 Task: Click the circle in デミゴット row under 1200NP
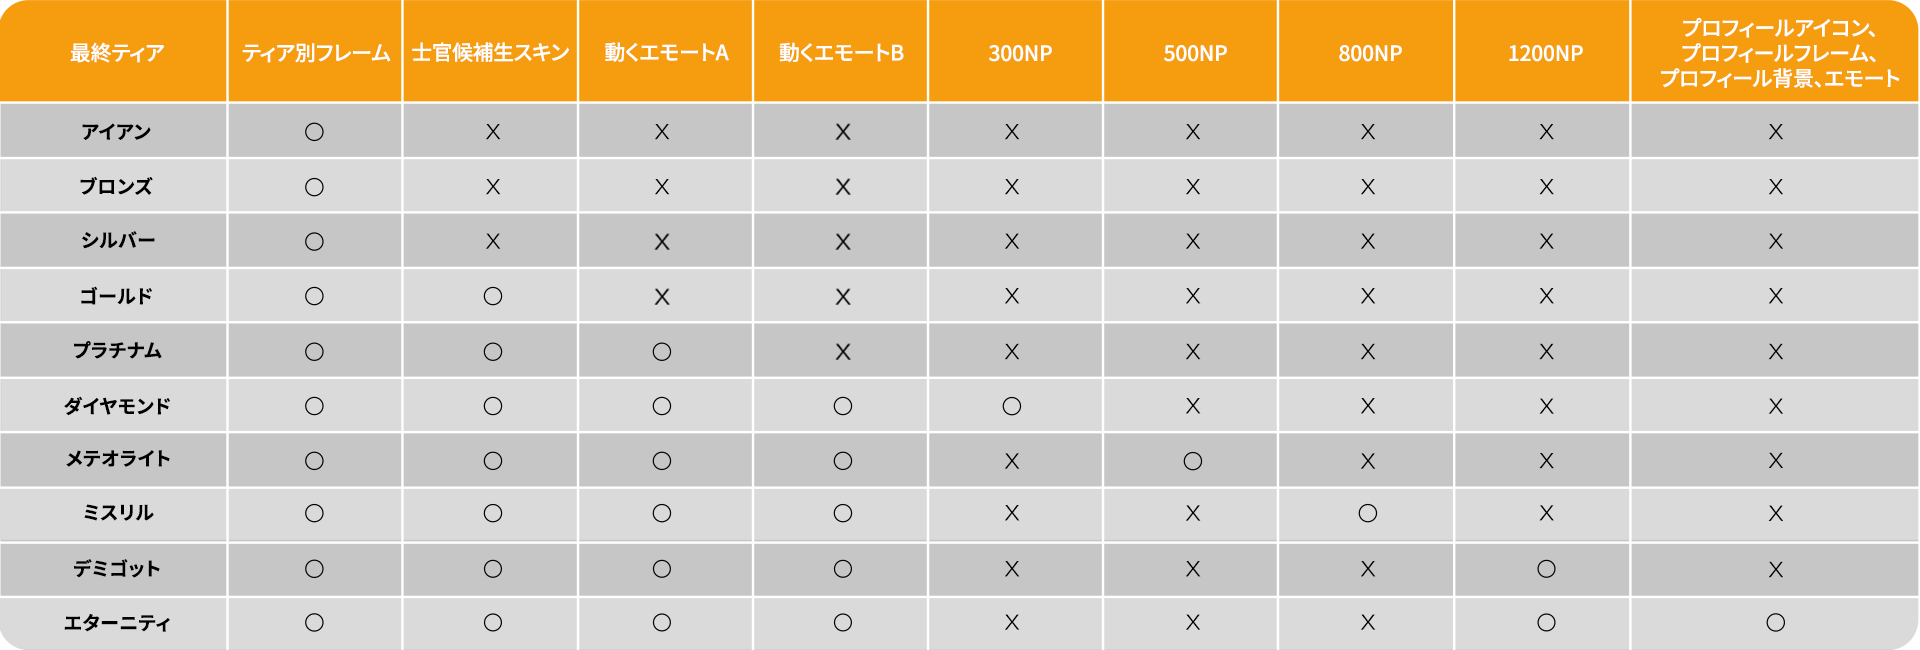[1546, 569]
